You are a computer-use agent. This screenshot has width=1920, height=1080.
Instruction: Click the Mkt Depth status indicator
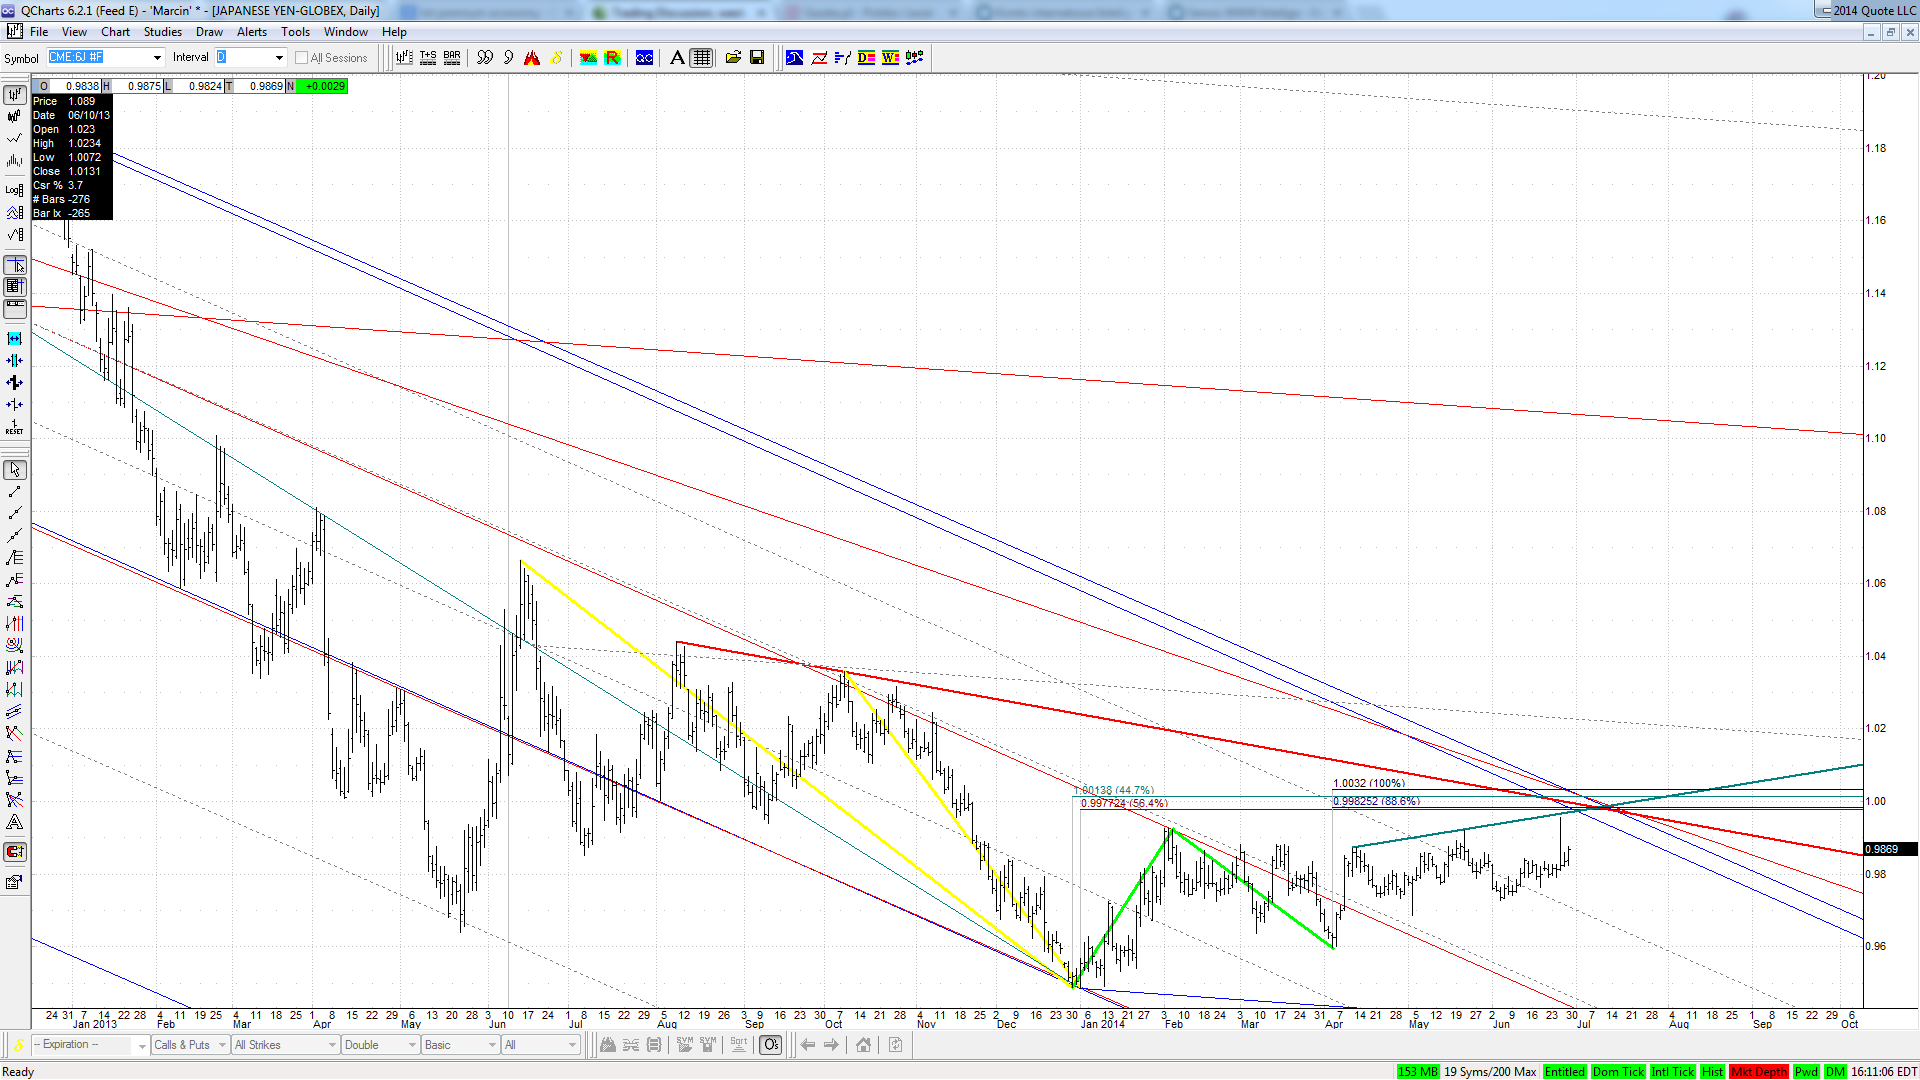[x=1759, y=1072]
